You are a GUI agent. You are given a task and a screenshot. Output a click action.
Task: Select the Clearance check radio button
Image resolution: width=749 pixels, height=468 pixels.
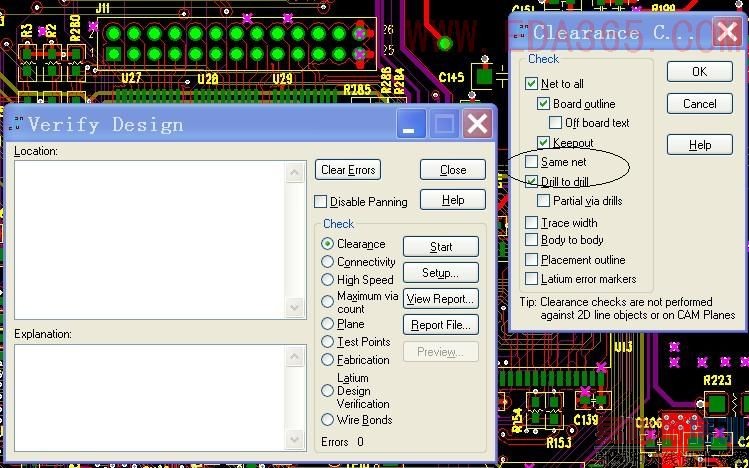(327, 244)
